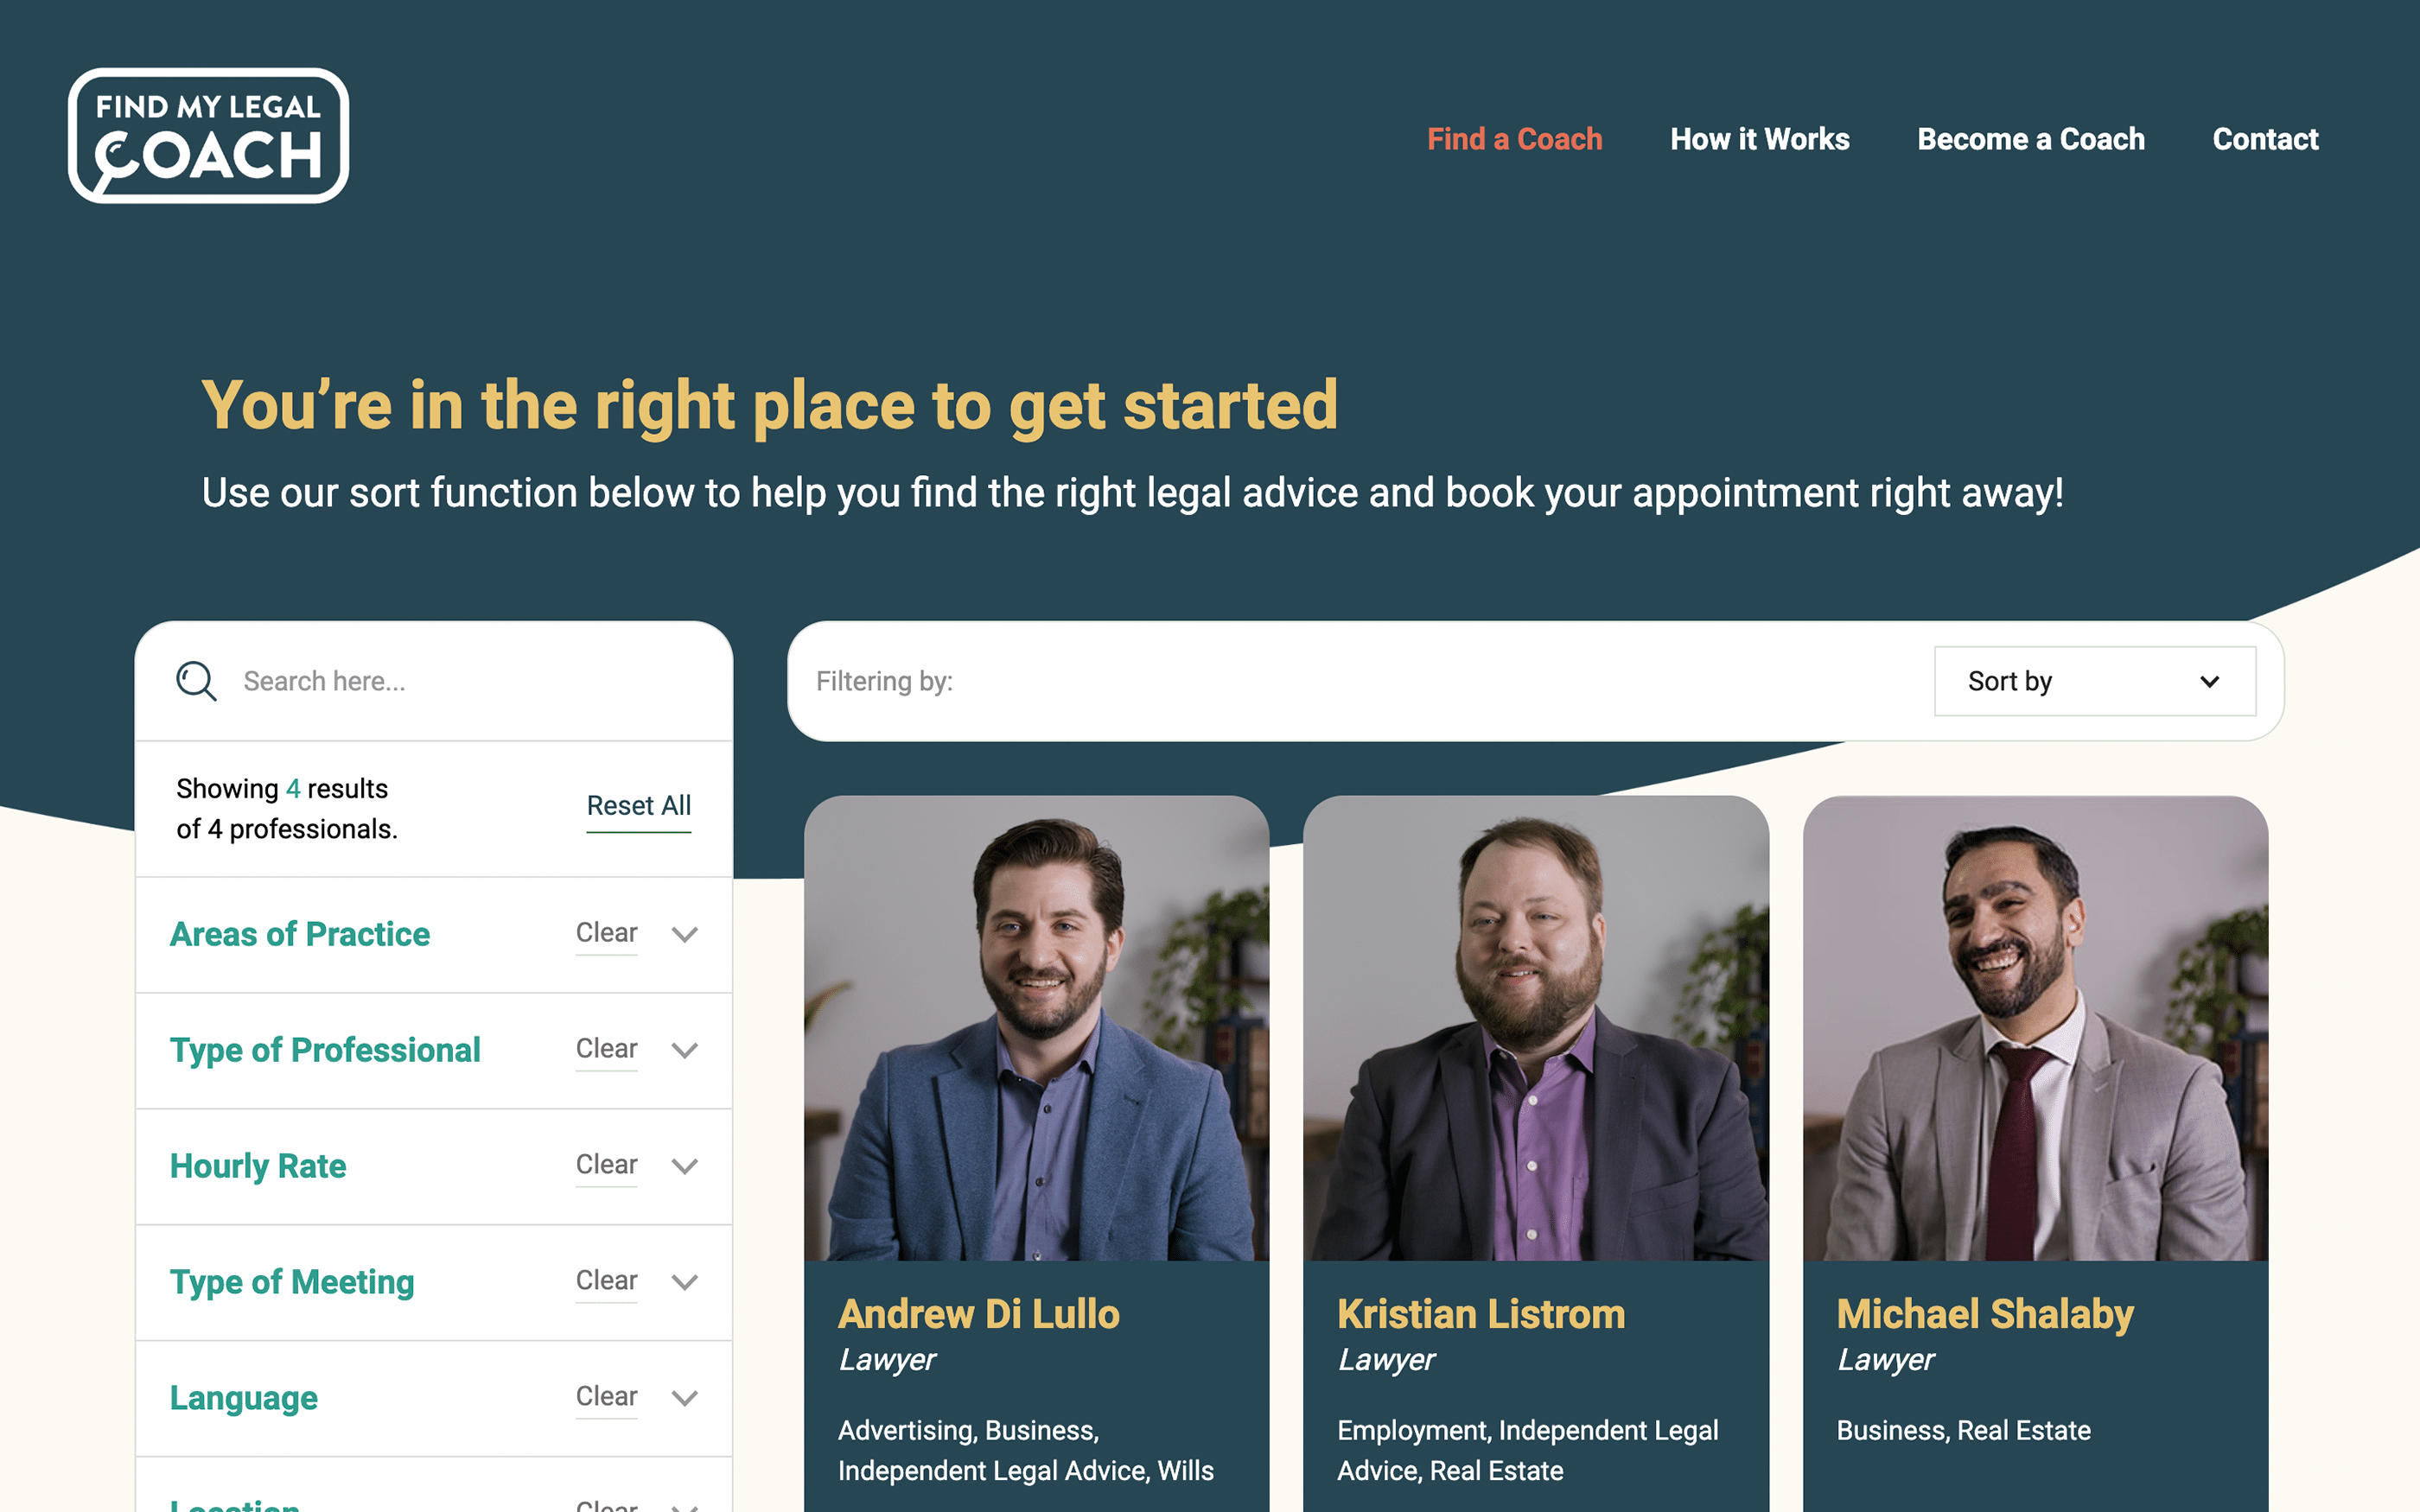Expand the Areas of Practice chevron
The image size is (2420, 1512).
pos(684,934)
